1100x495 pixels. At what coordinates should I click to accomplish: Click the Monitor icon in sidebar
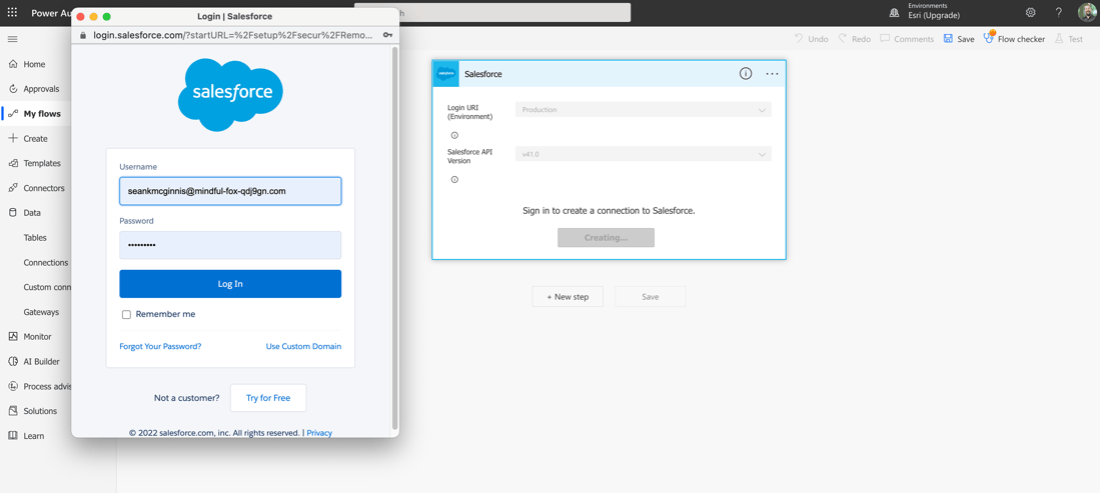click(x=13, y=337)
